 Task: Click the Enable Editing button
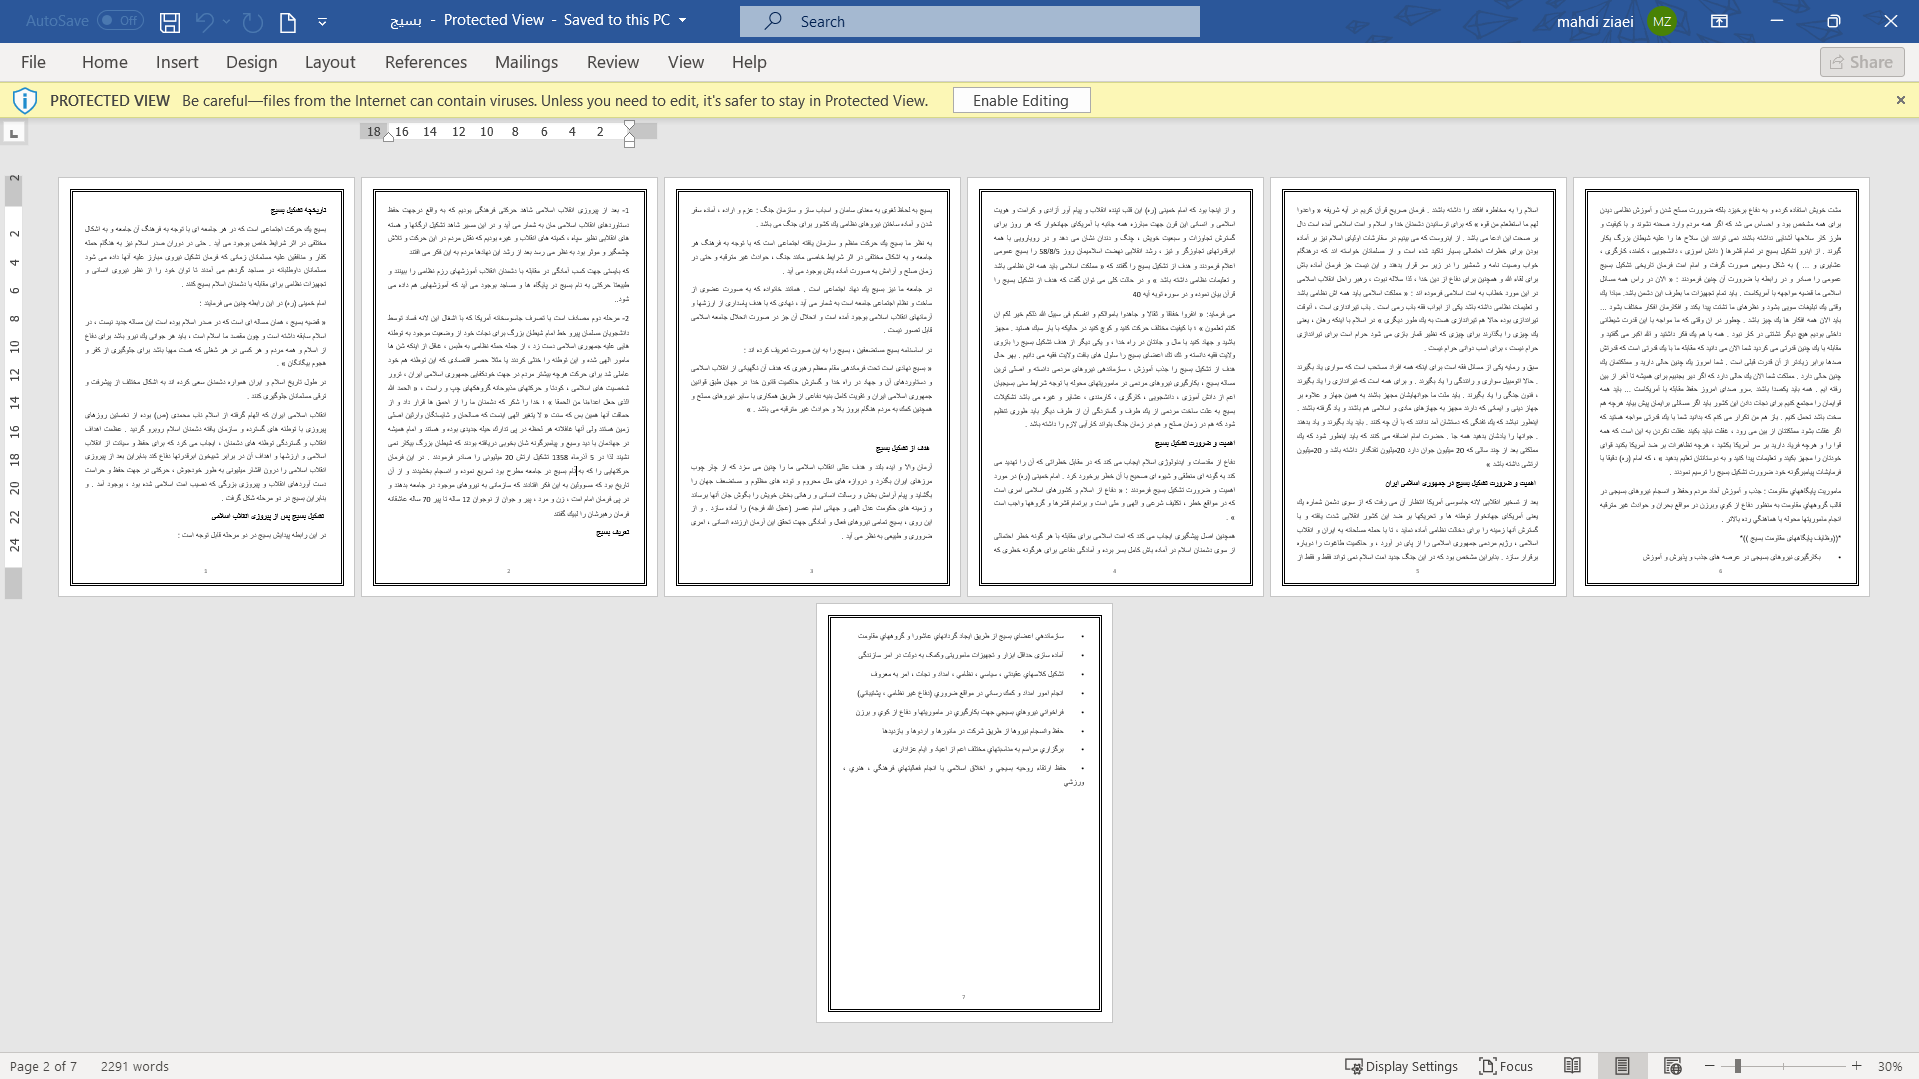(x=1021, y=100)
